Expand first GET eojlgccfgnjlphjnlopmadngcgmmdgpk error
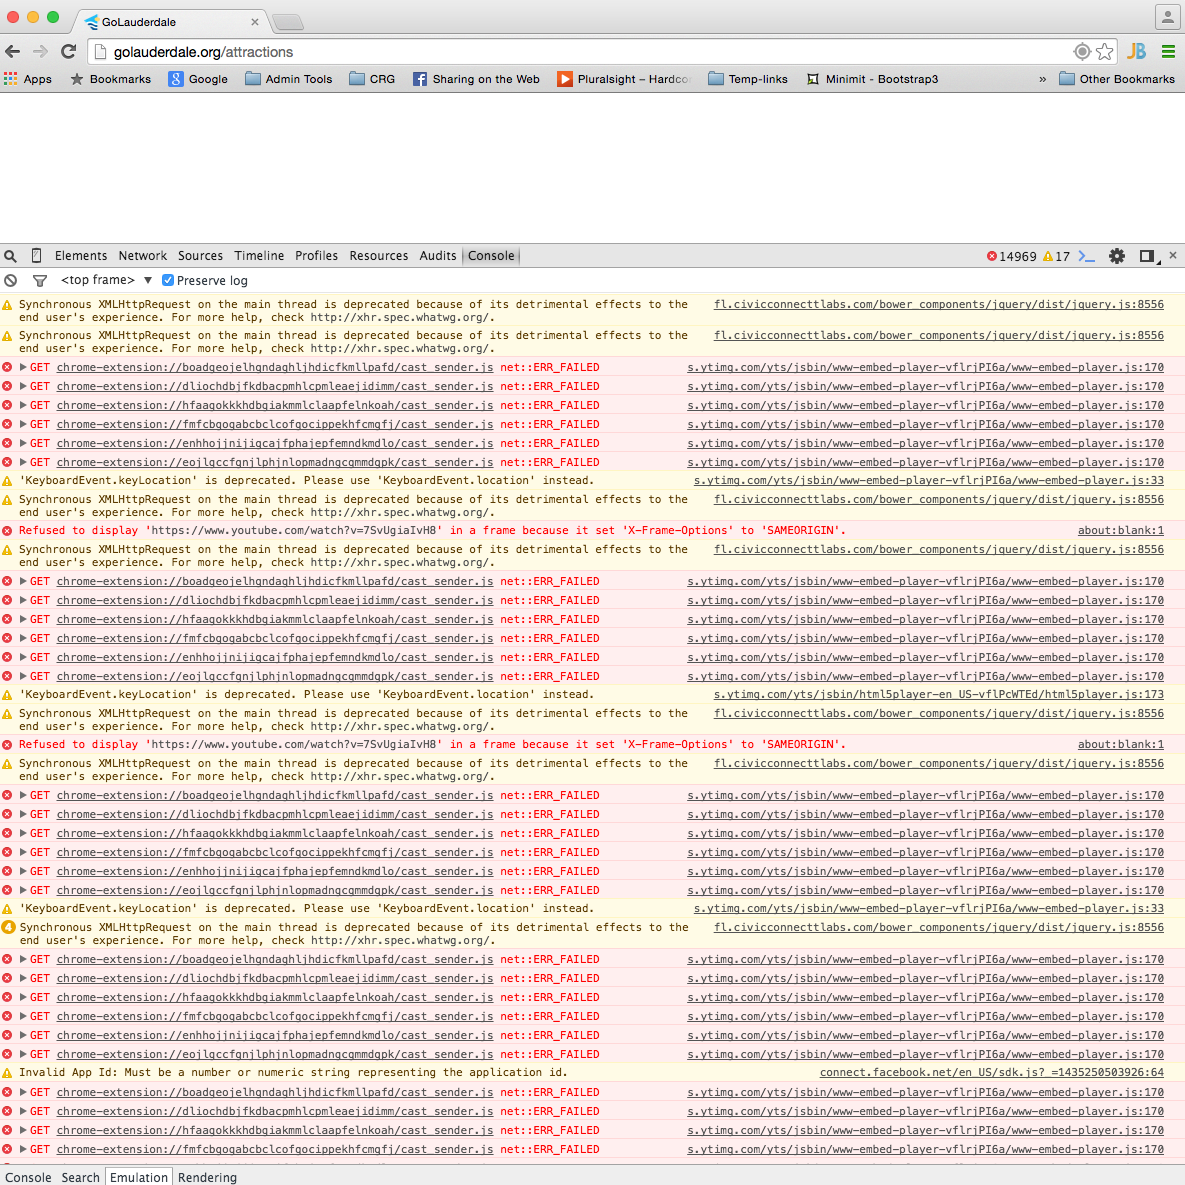 pos(23,462)
